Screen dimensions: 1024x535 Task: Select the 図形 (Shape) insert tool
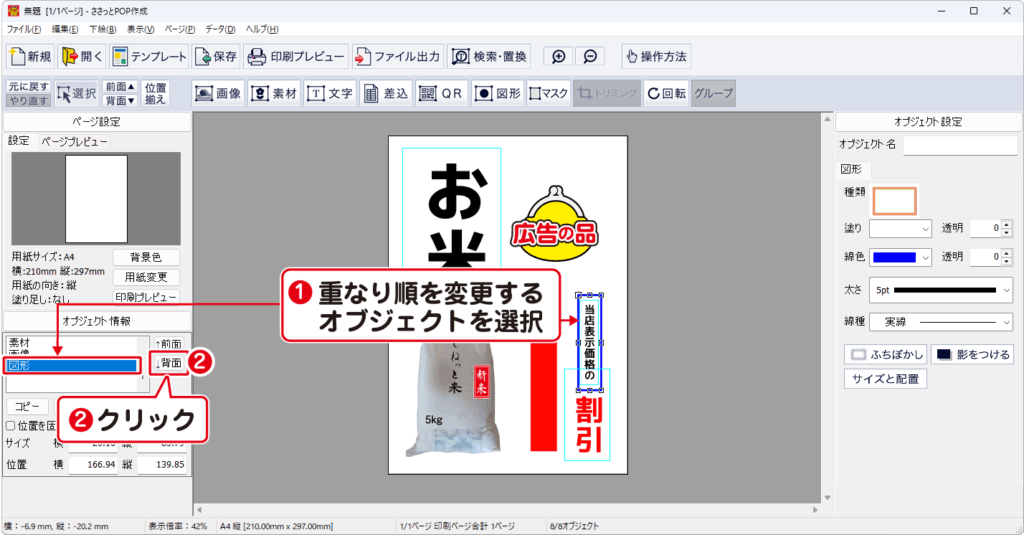point(497,93)
